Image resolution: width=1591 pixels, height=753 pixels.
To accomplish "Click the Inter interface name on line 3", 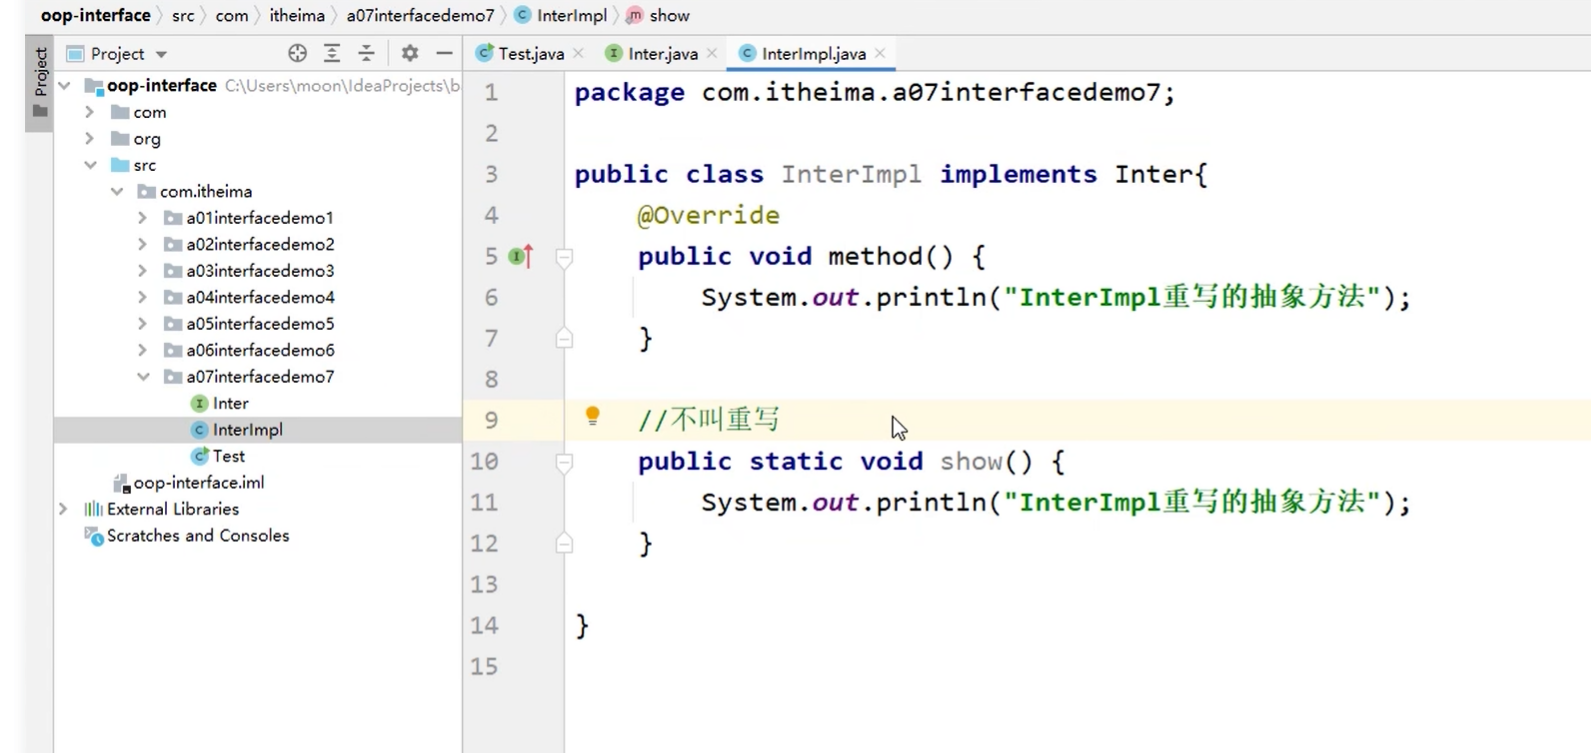I will pyautogui.click(x=1153, y=174).
